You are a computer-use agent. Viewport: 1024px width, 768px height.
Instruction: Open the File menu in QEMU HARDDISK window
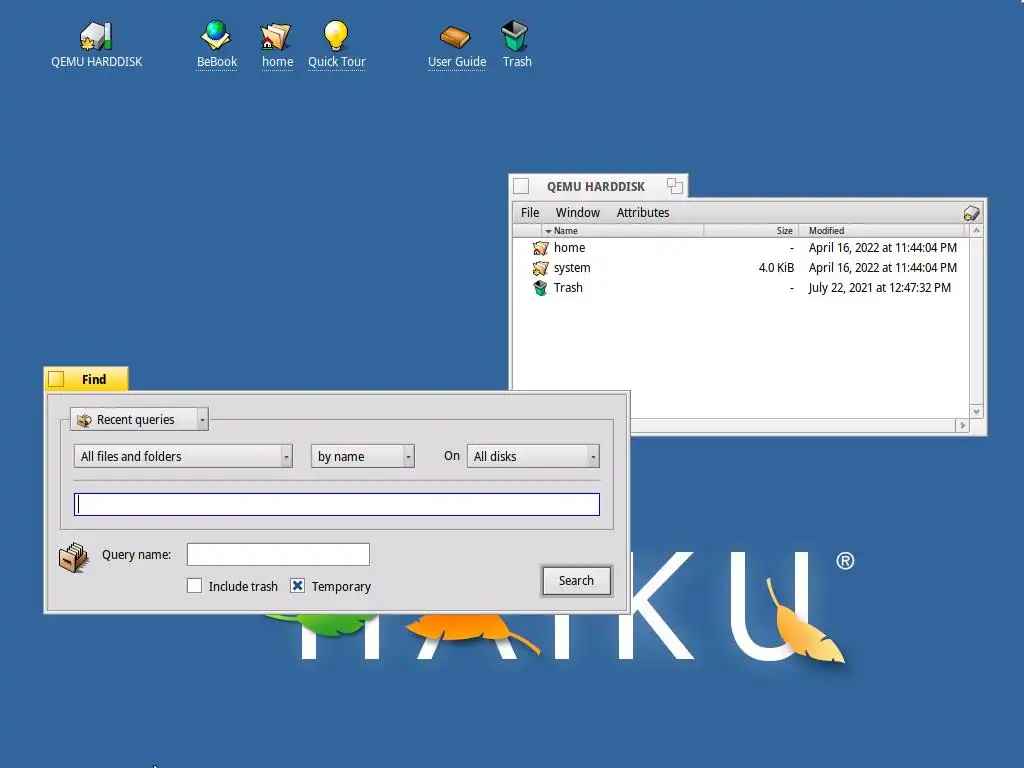coord(530,213)
